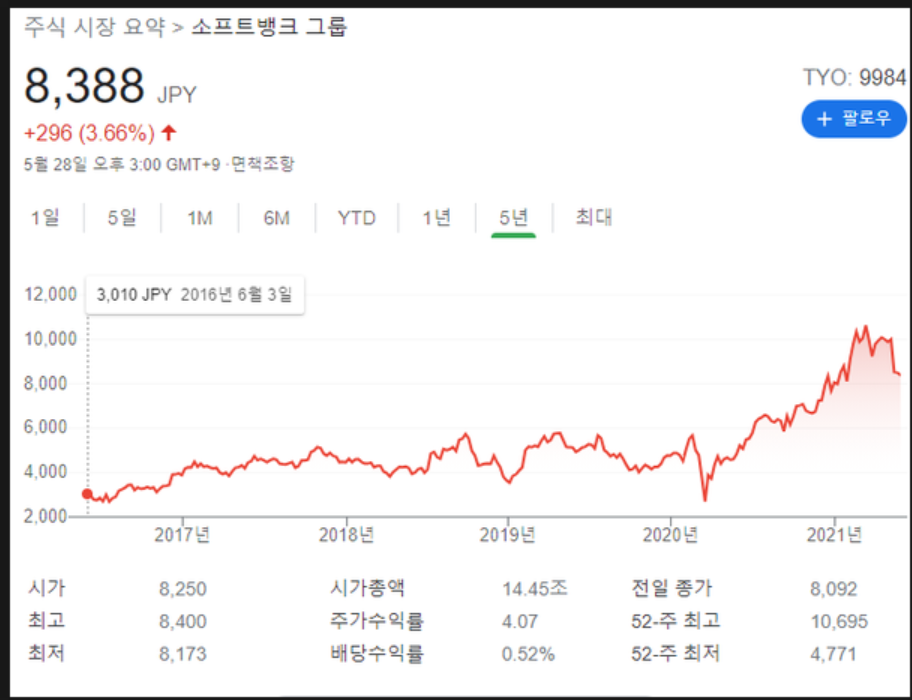Screen dimensions: 912x700
Task: Click the 최고 value 8,400
Action: (x=183, y=622)
